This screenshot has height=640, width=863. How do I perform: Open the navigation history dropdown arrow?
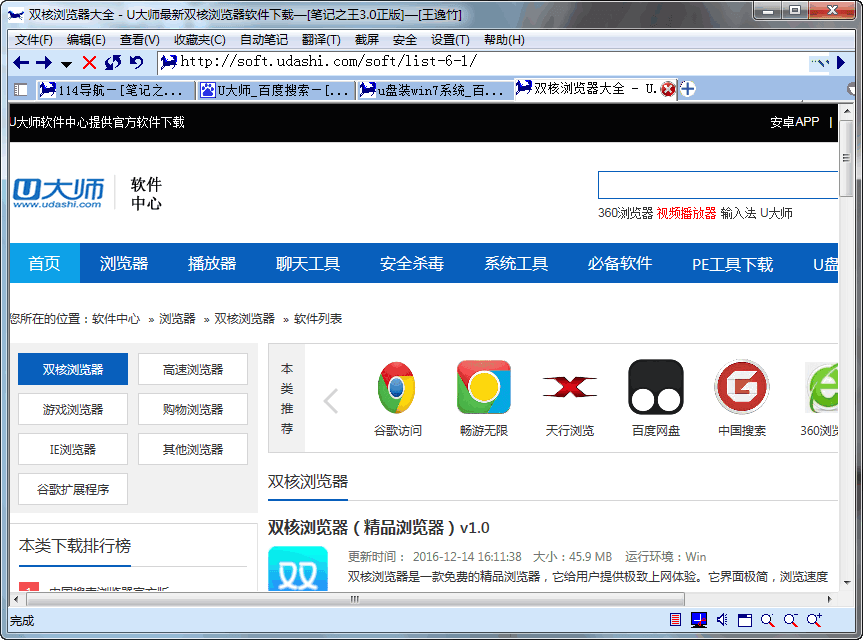tap(66, 64)
